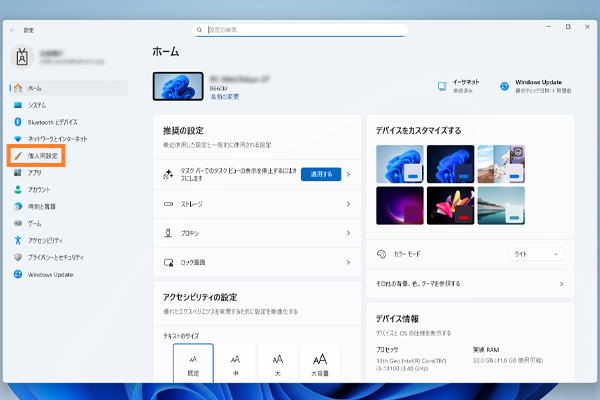This screenshot has width=600, height=400.
Task: Click the アクセシビリティ figure icon
Action: 18,240
